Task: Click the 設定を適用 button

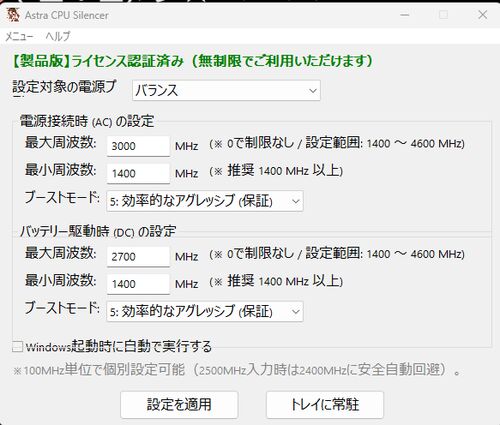Action: tap(179, 405)
